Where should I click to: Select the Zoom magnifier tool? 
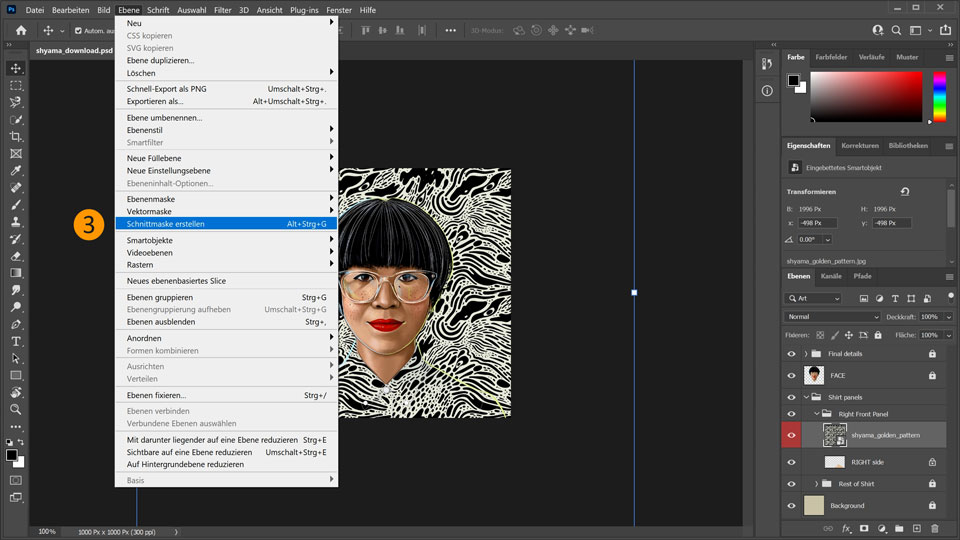16,409
